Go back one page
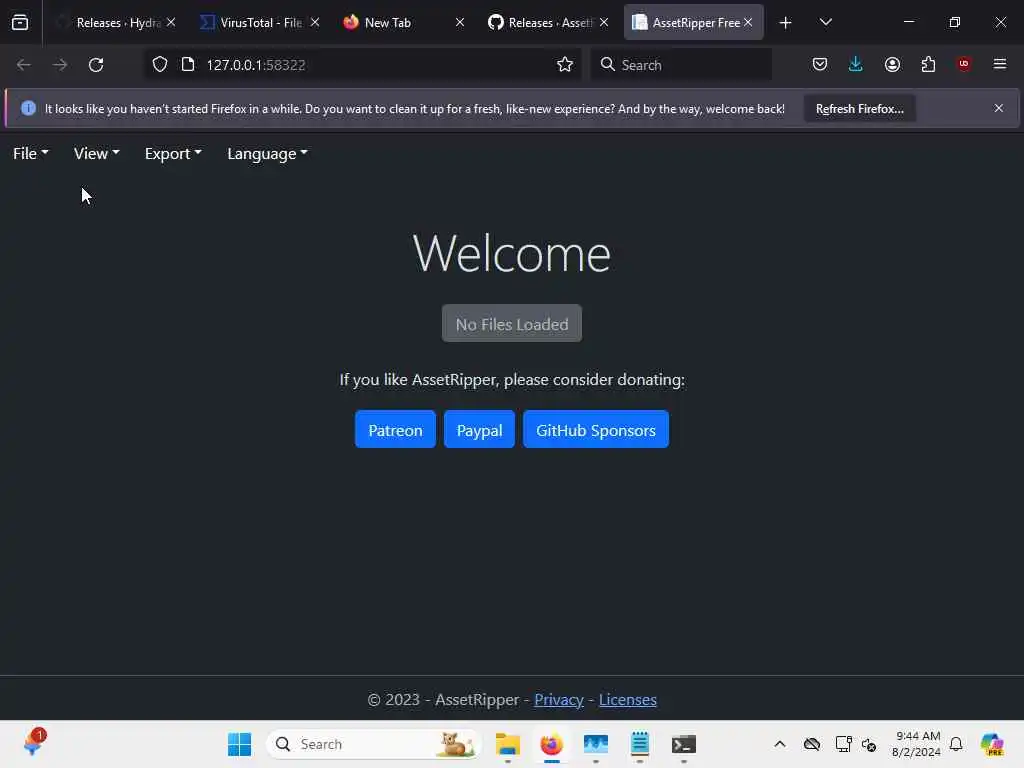 [24, 65]
